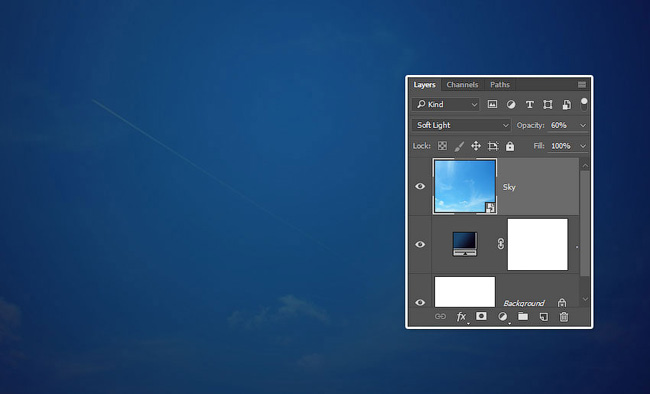
Task: Switch to the Paths tab
Action: pos(500,85)
